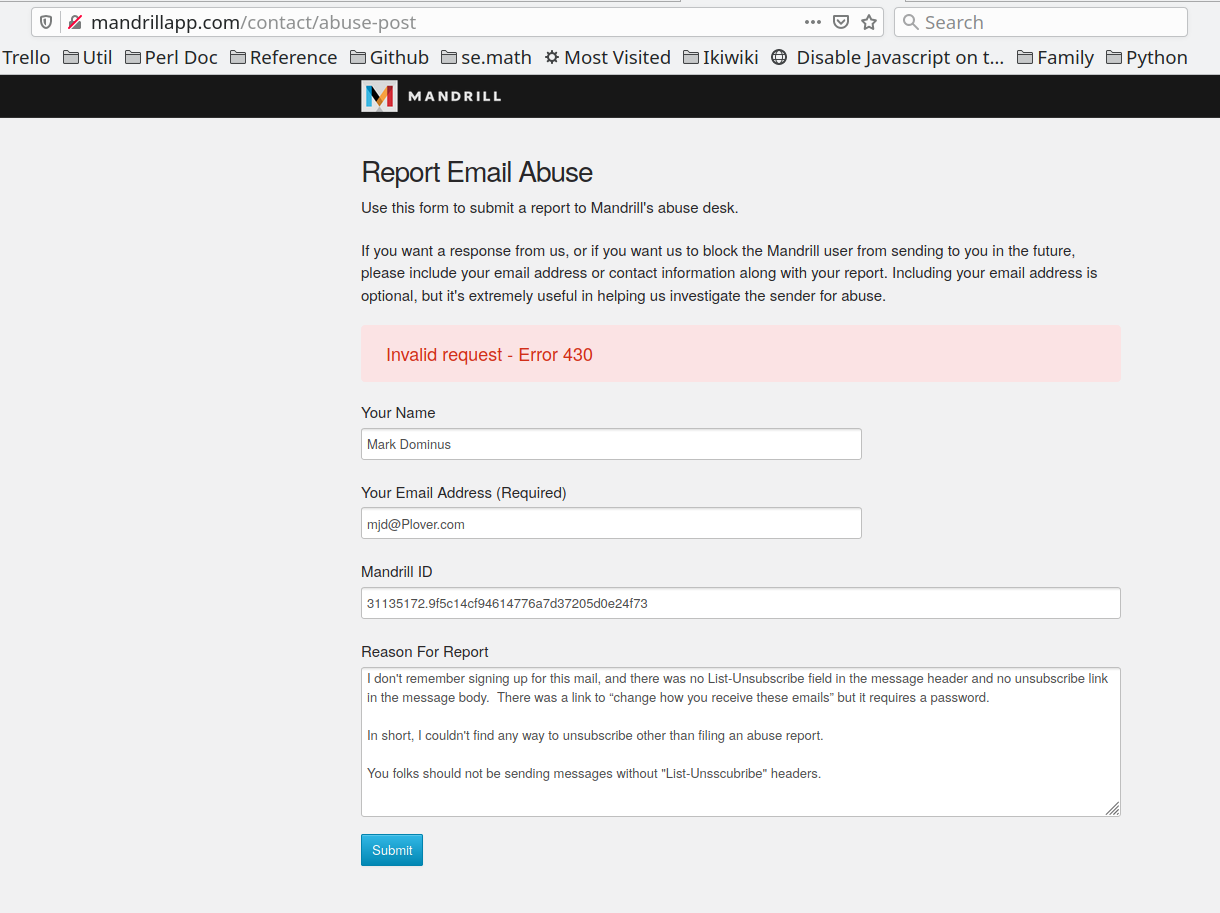Click the Your Name label
The image size is (1220, 913).
[x=398, y=412]
